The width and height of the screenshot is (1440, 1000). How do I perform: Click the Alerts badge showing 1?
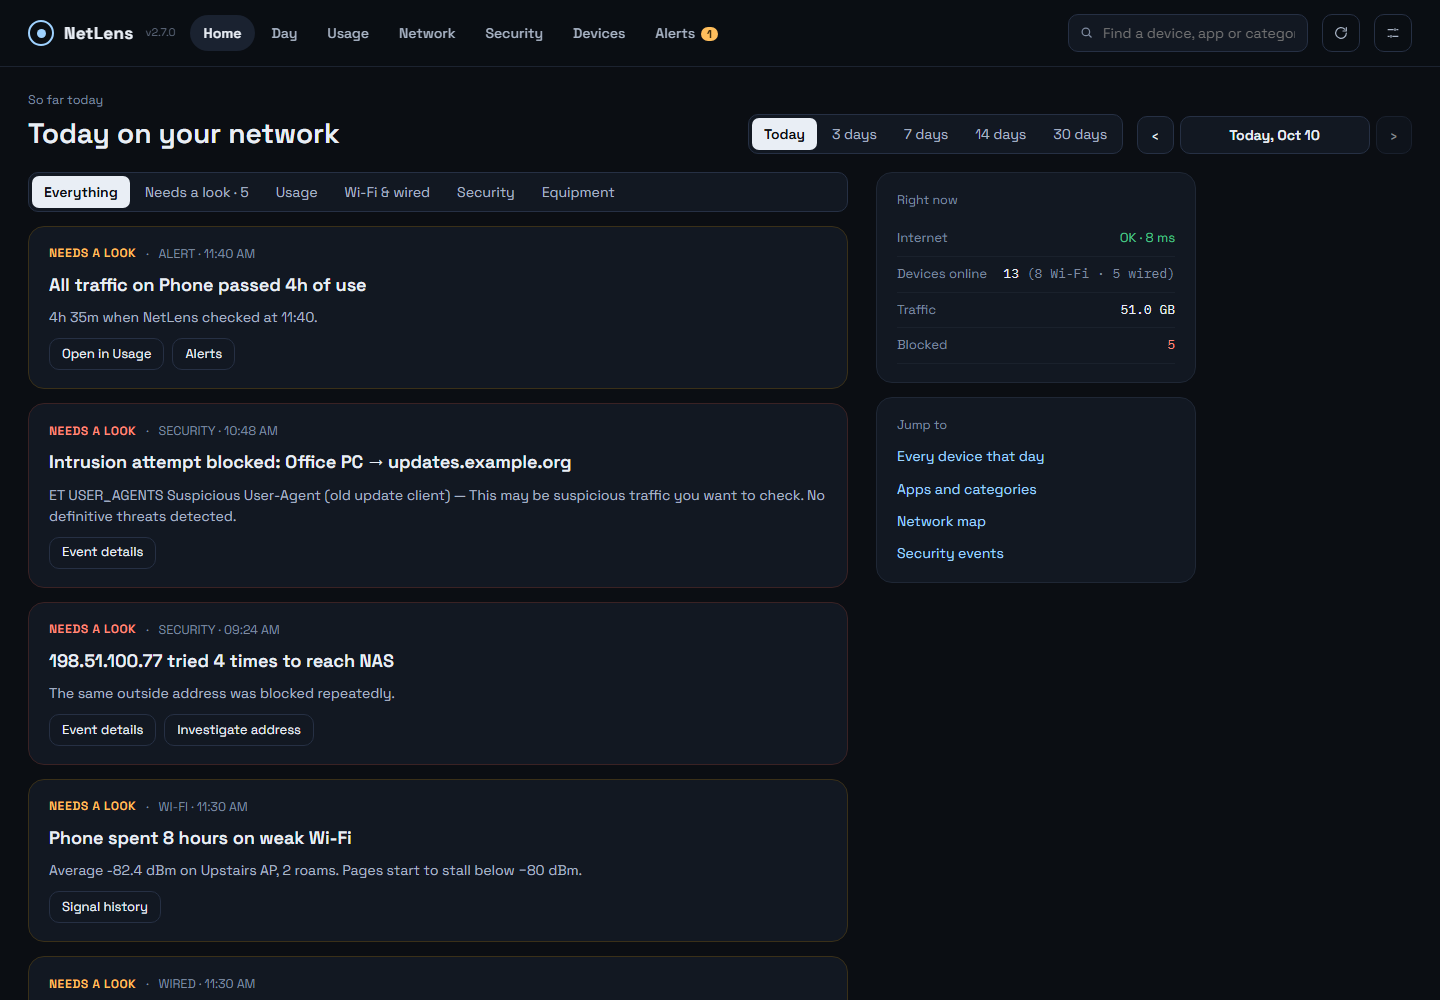click(709, 34)
